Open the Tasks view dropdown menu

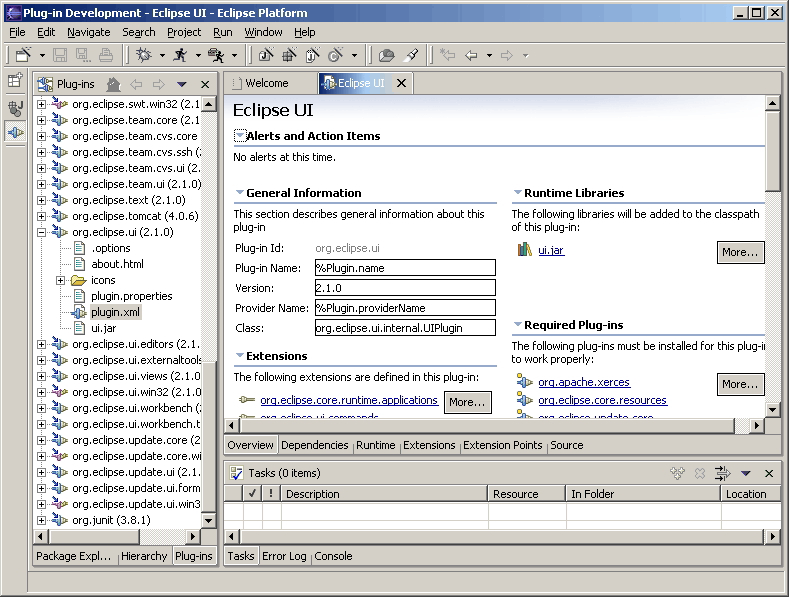pyautogui.click(x=746, y=473)
